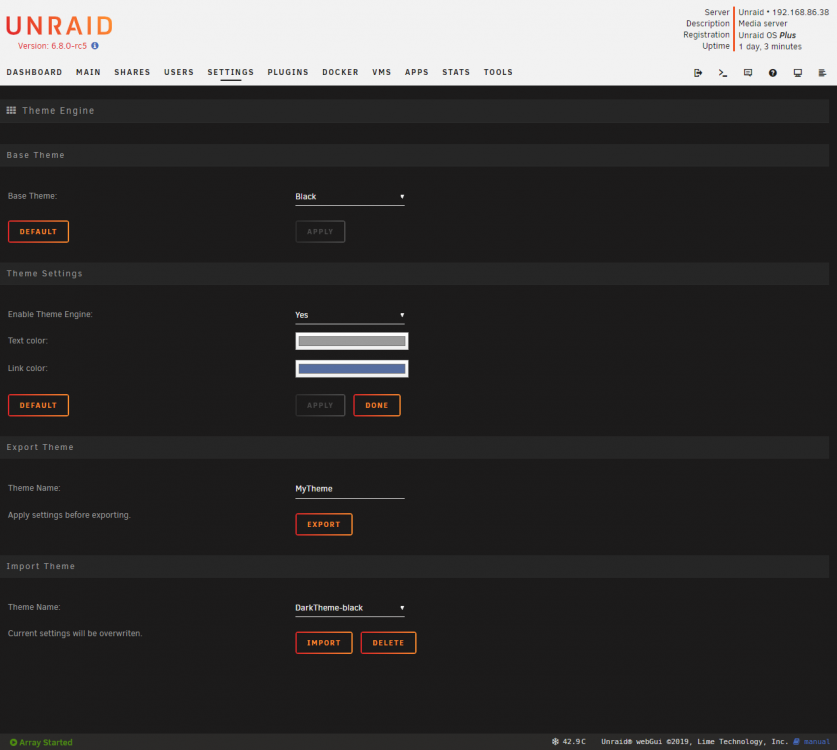Go to the Dashboard tab
Image resolution: width=837 pixels, height=750 pixels.
click(34, 72)
